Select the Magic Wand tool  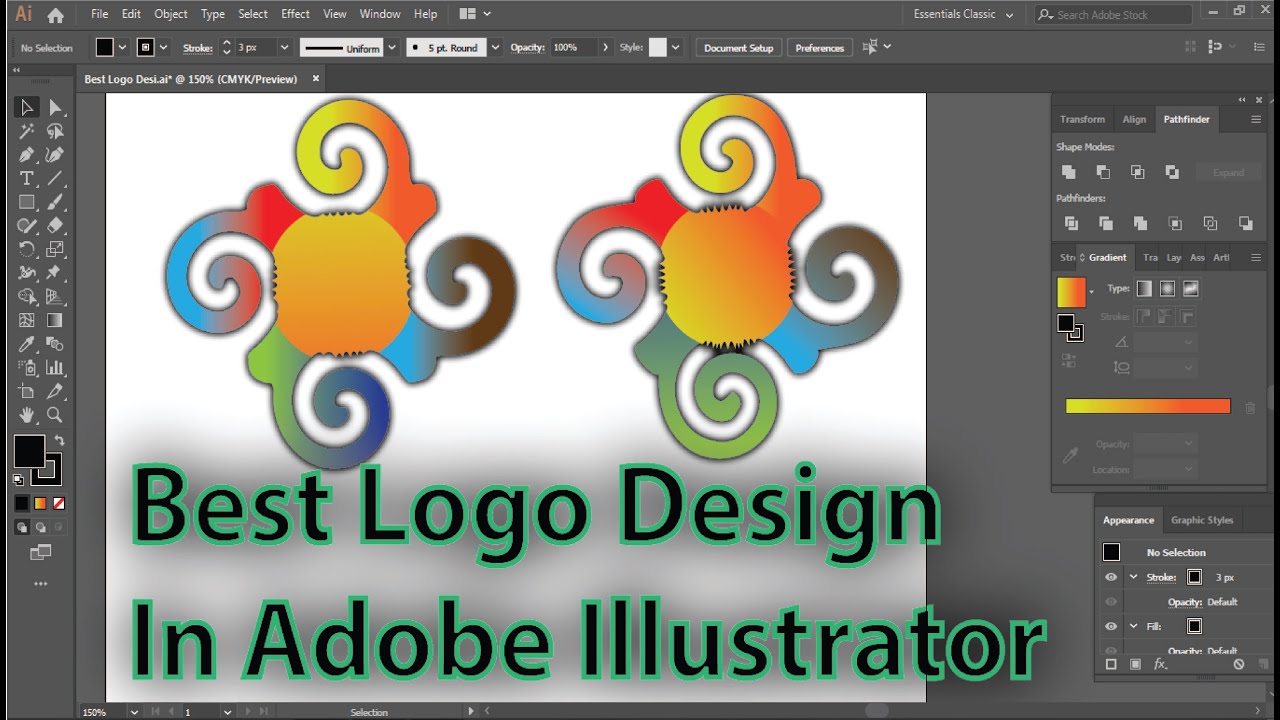(27, 131)
